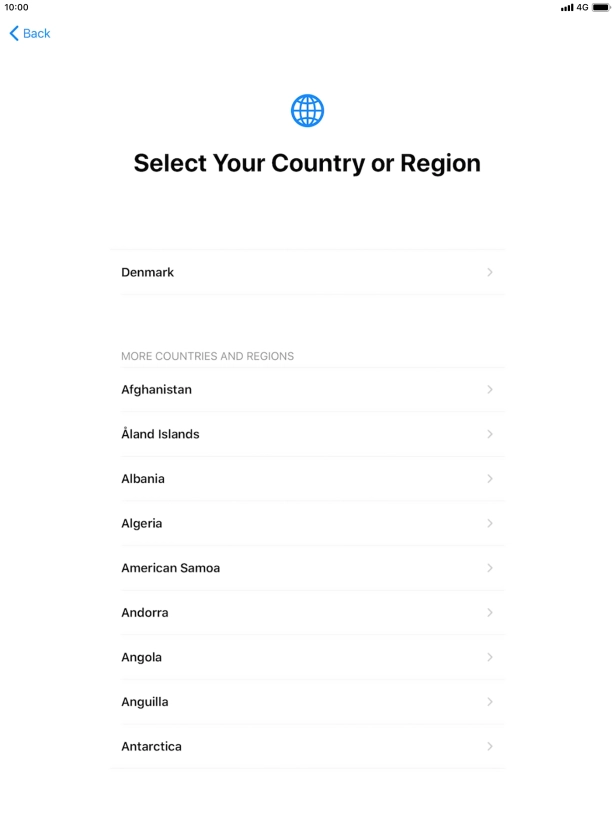Expand the Antarctica disclosure chevron
This screenshot has width=615, height=820.
490,746
